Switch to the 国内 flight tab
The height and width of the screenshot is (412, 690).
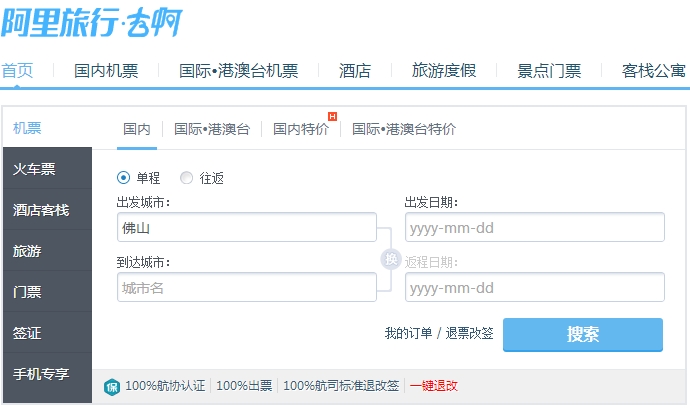click(137, 129)
